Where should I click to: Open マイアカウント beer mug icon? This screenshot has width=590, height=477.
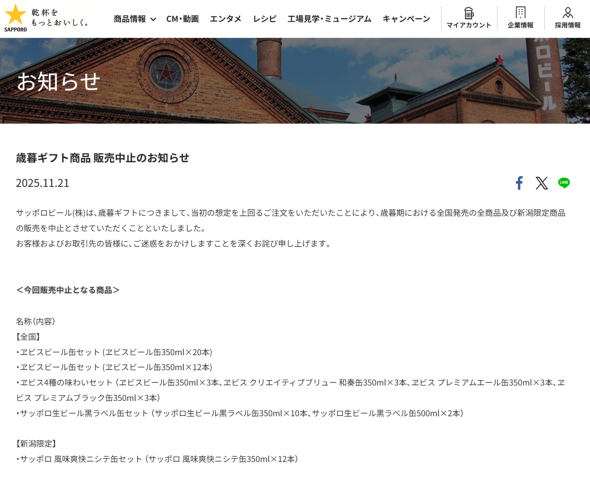[469, 13]
